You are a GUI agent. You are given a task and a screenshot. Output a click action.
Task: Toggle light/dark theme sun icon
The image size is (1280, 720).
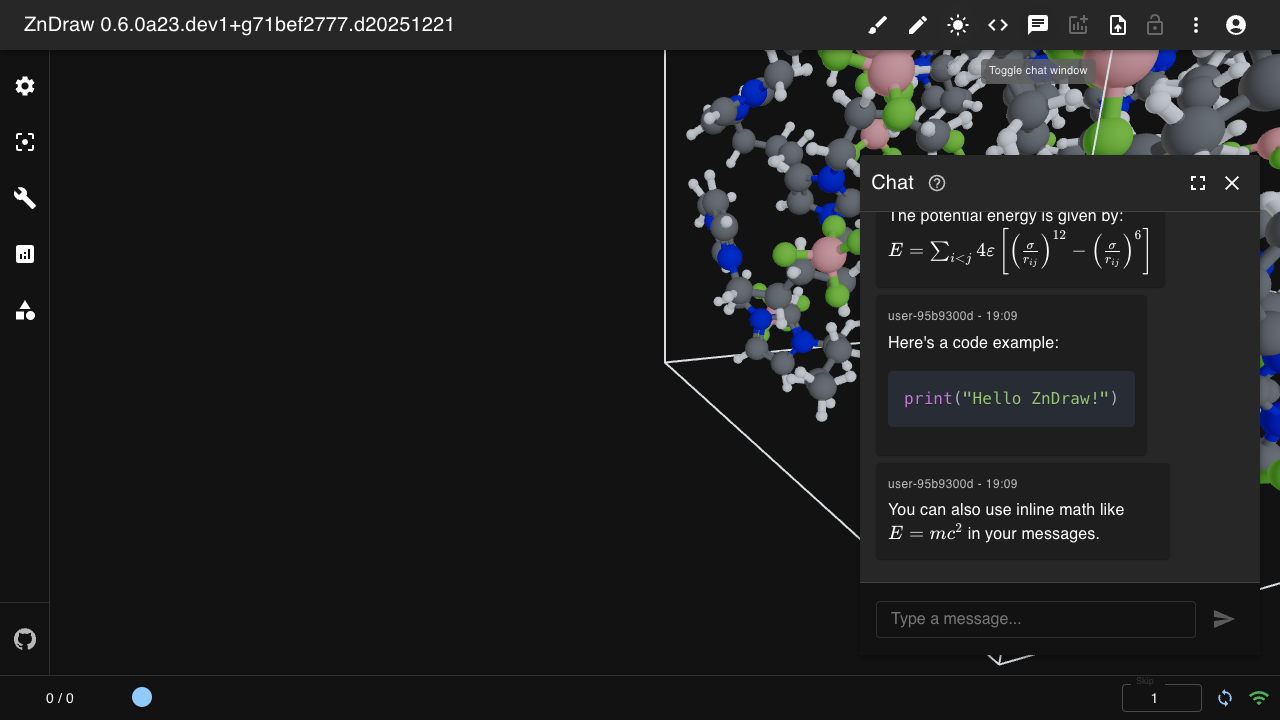(x=958, y=25)
